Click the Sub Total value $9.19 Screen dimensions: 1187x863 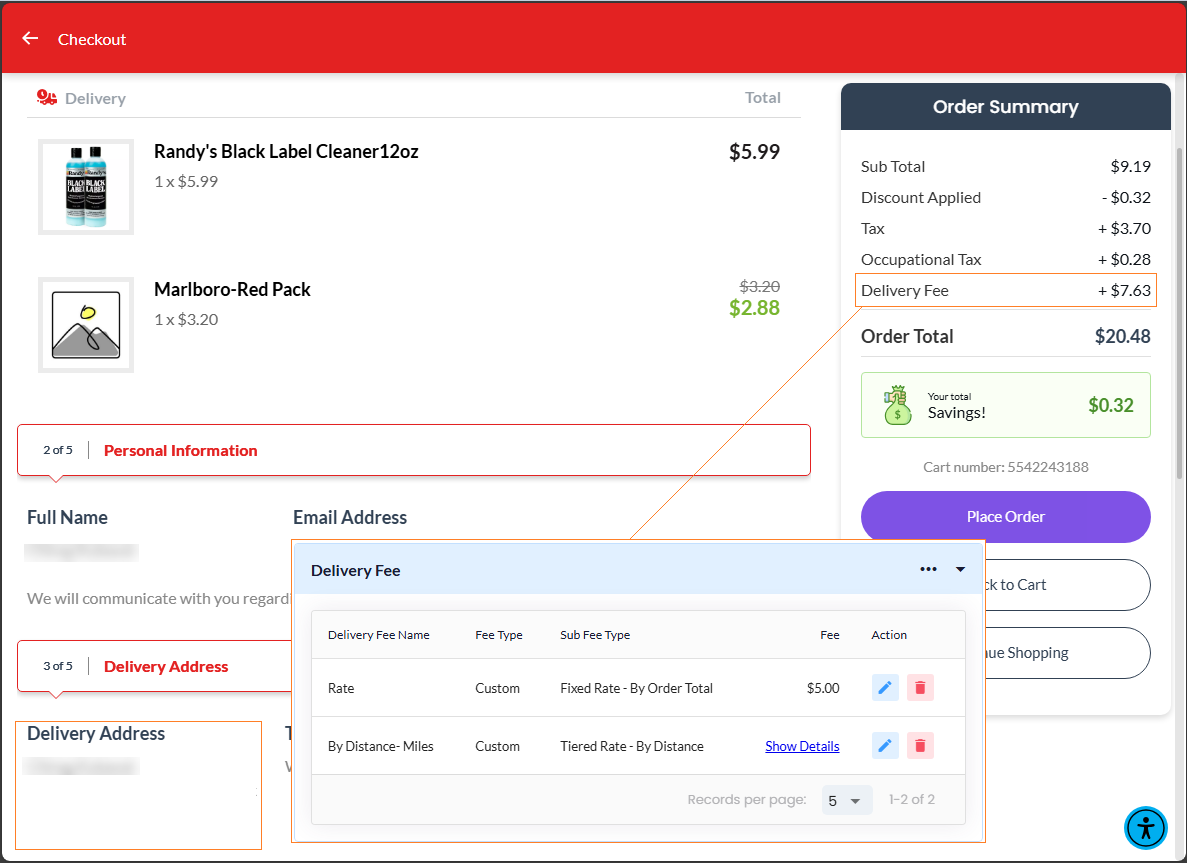pos(1130,167)
